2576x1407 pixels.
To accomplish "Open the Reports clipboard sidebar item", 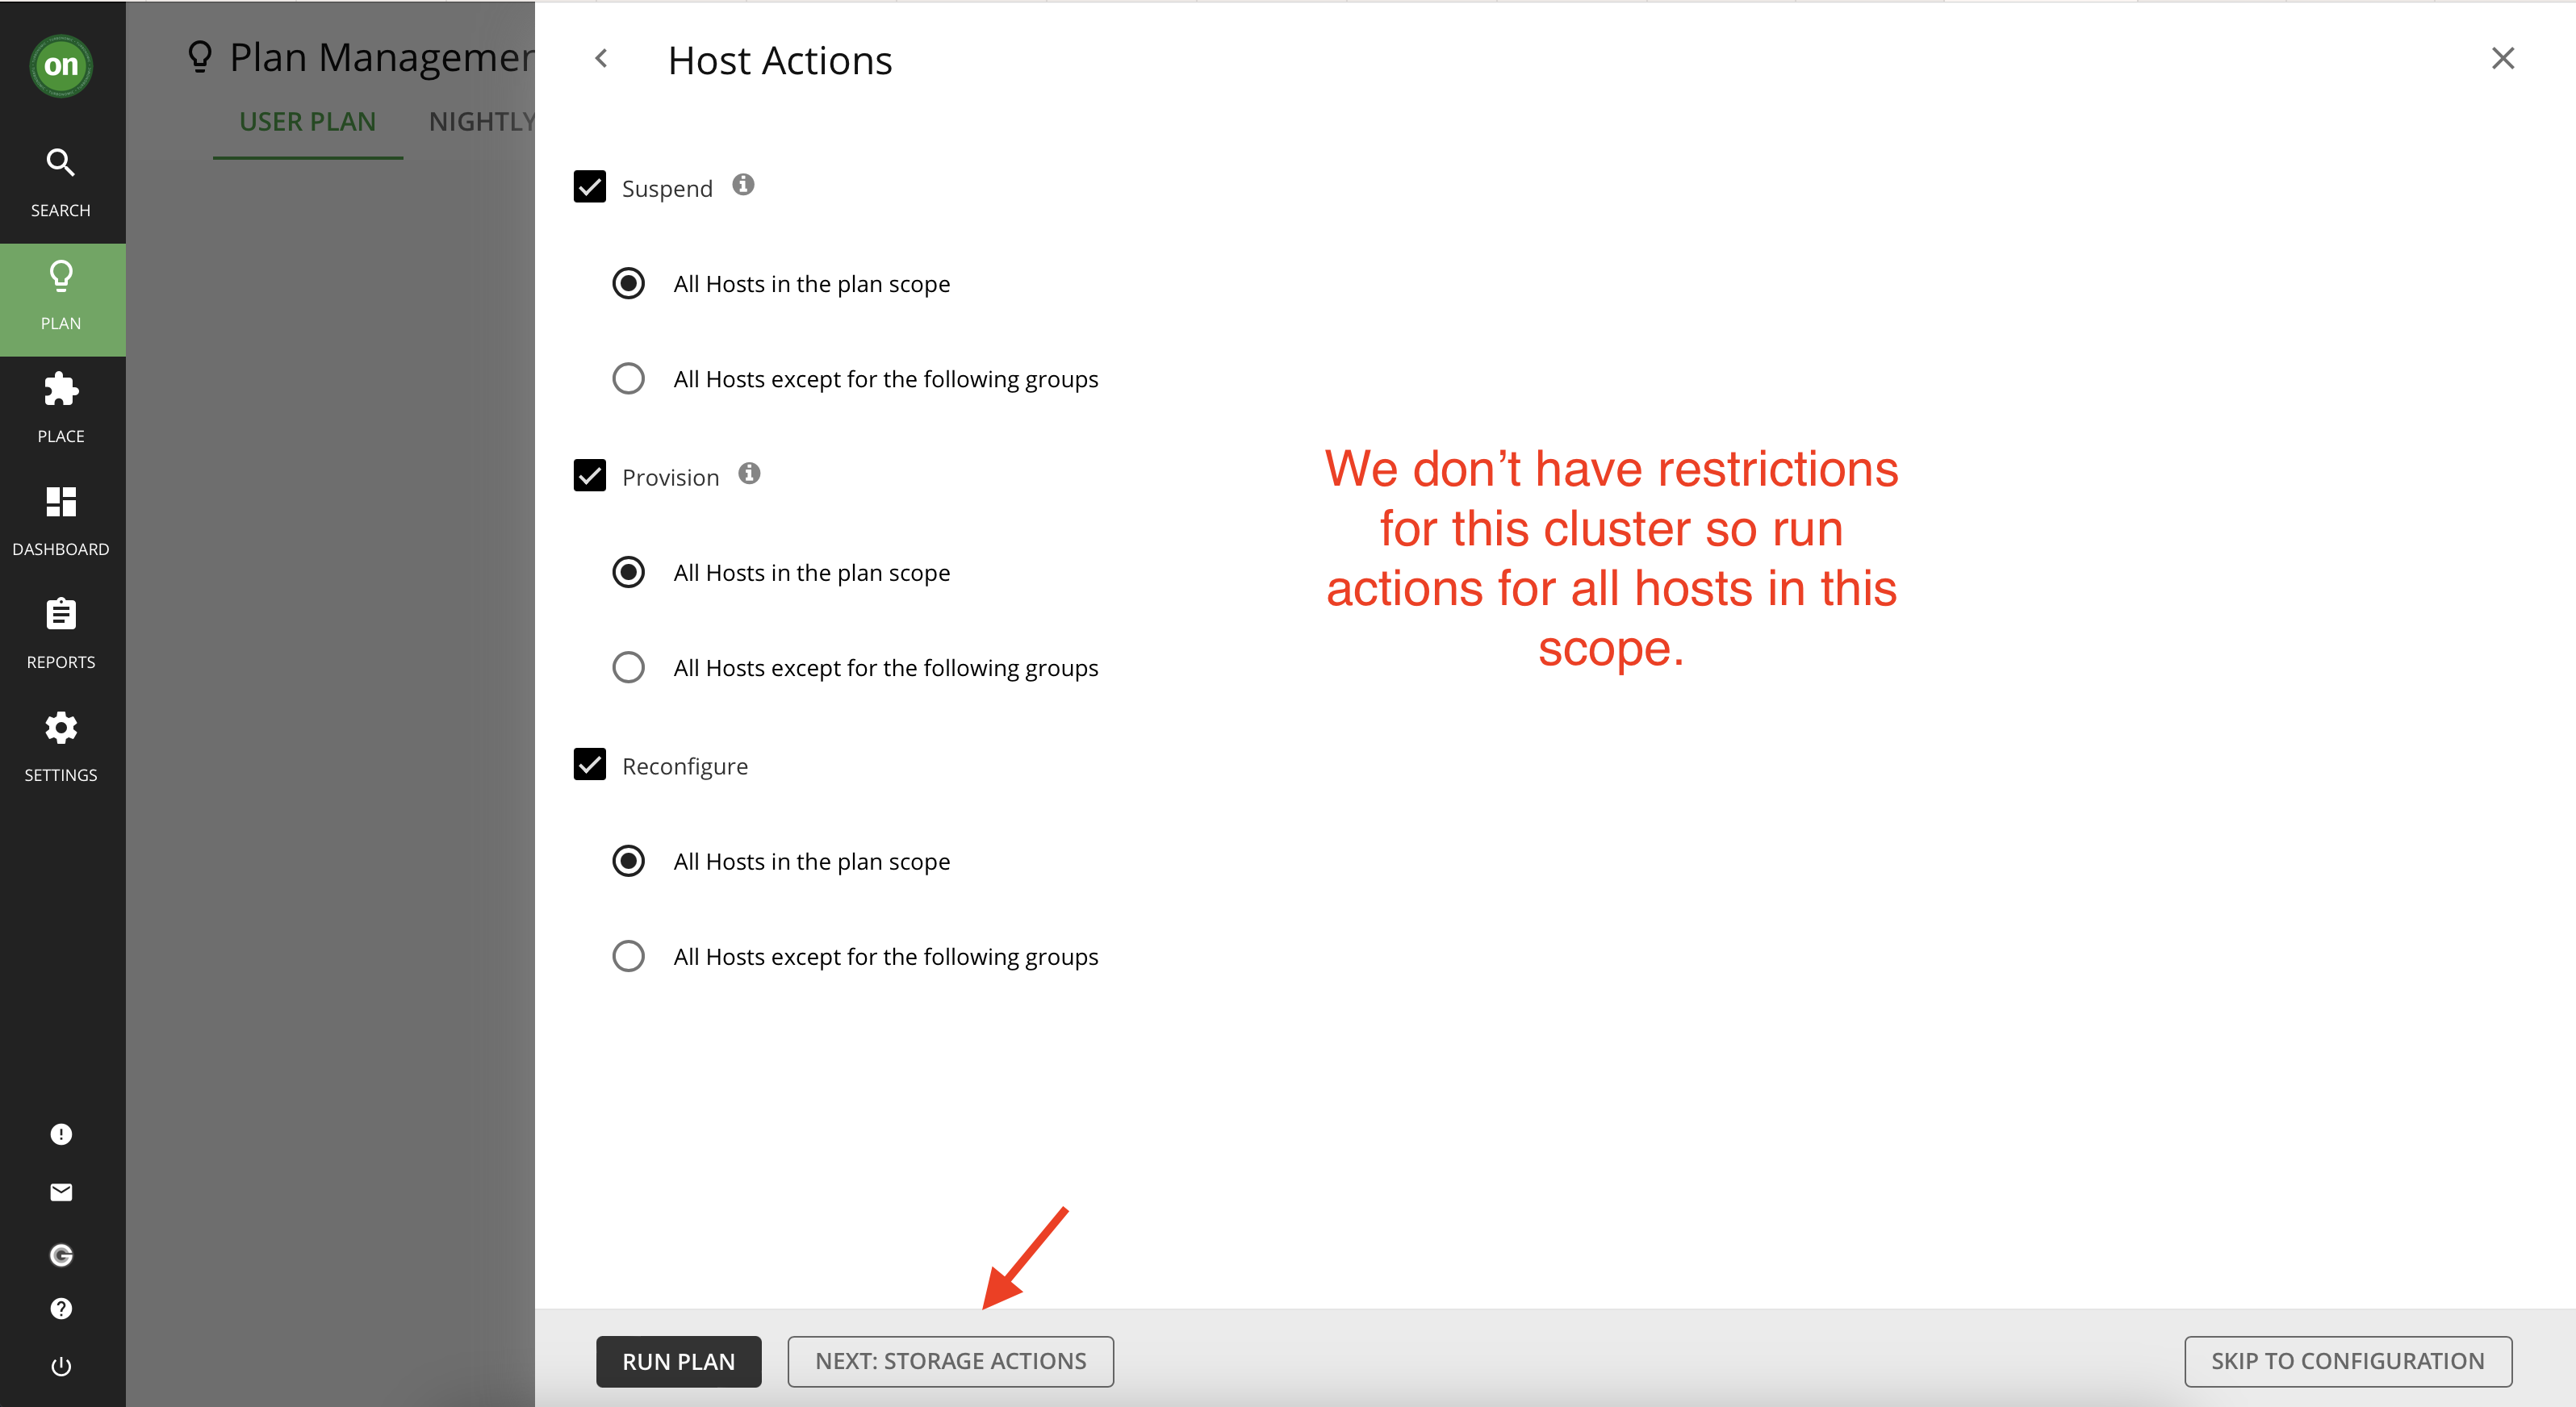I will pos(61,634).
